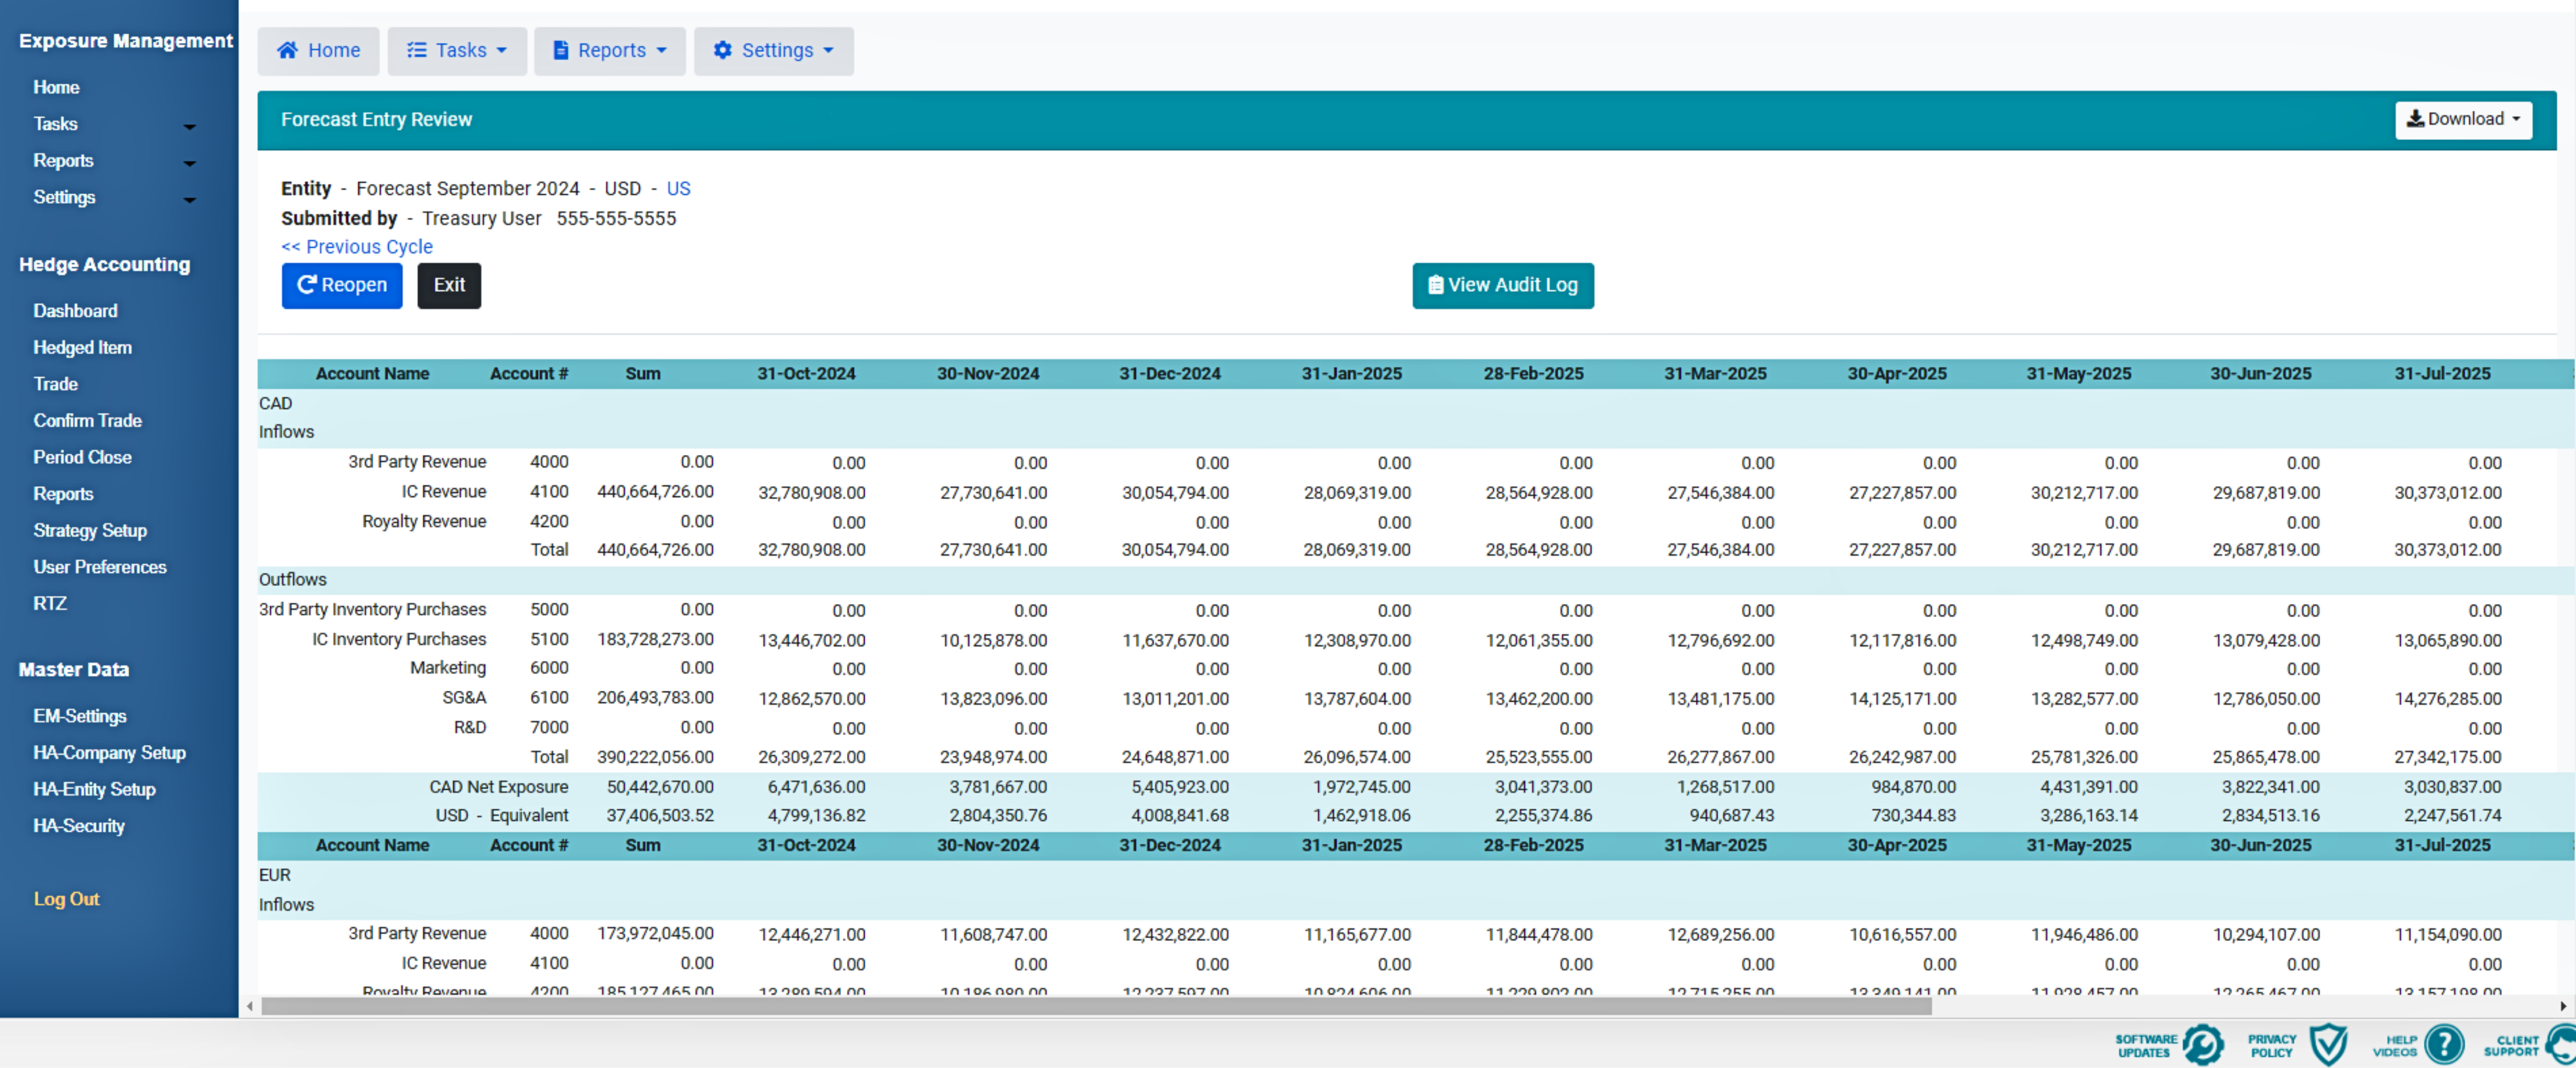The width and height of the screenshot is (2576, 1068).
Task: Open Hedged Item in Hedge Accounting menu
Action: click(x=82, y=347)
